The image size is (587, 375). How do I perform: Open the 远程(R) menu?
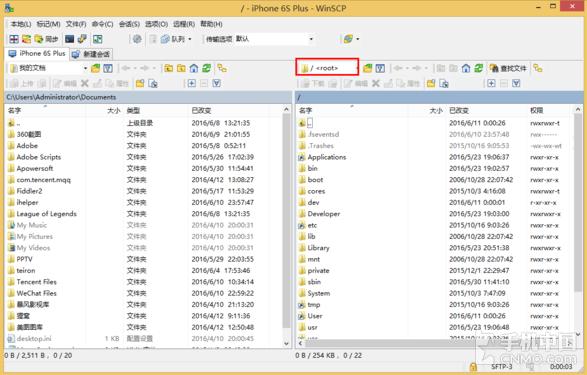click(183, 24)
